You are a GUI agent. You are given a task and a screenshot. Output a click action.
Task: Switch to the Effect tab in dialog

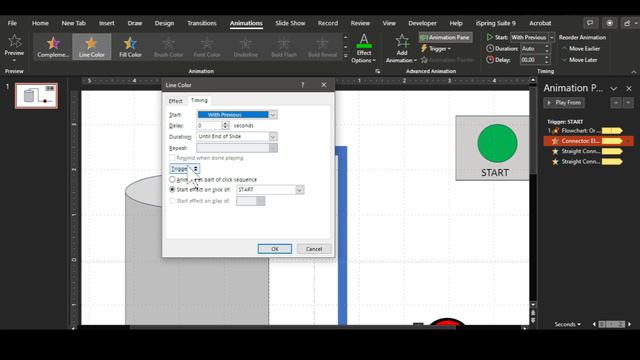176,101
